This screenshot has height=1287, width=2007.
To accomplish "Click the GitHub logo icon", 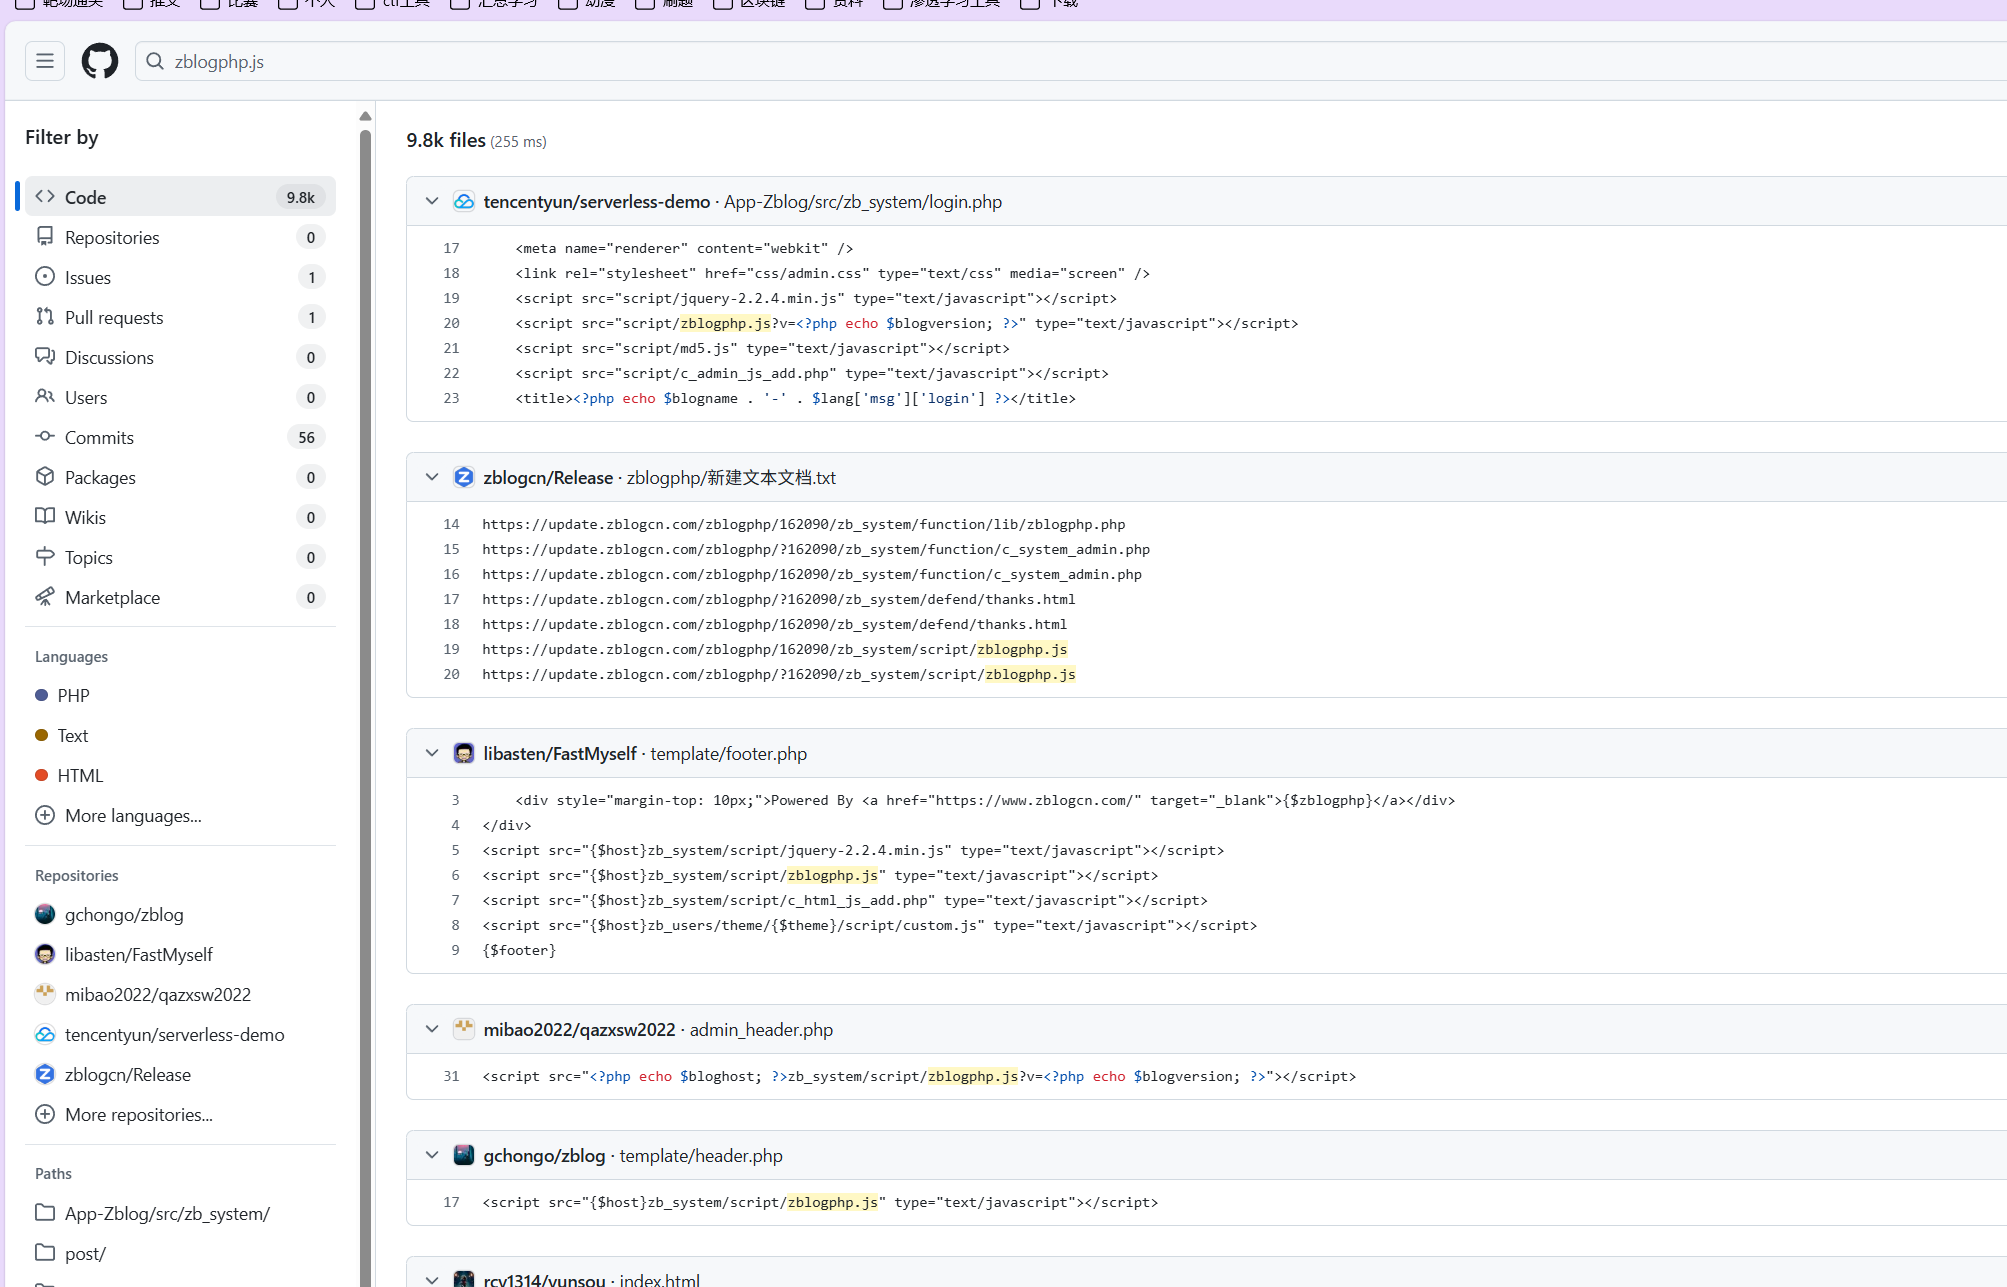I will click(100, 61).
